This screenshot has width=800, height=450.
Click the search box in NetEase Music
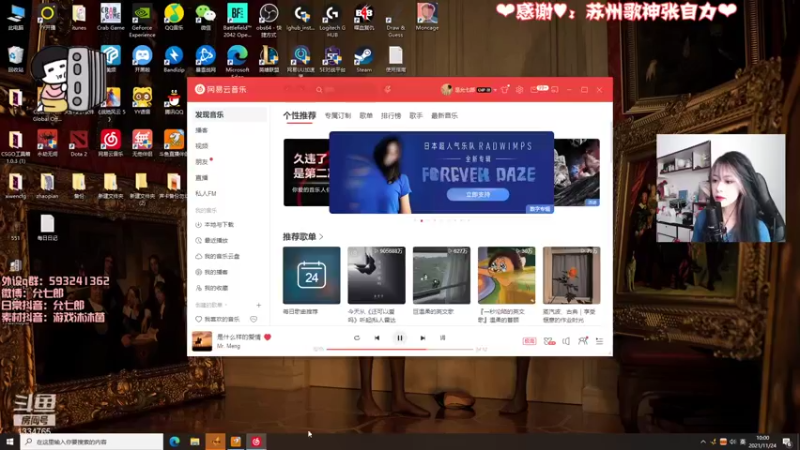point(343,89)
